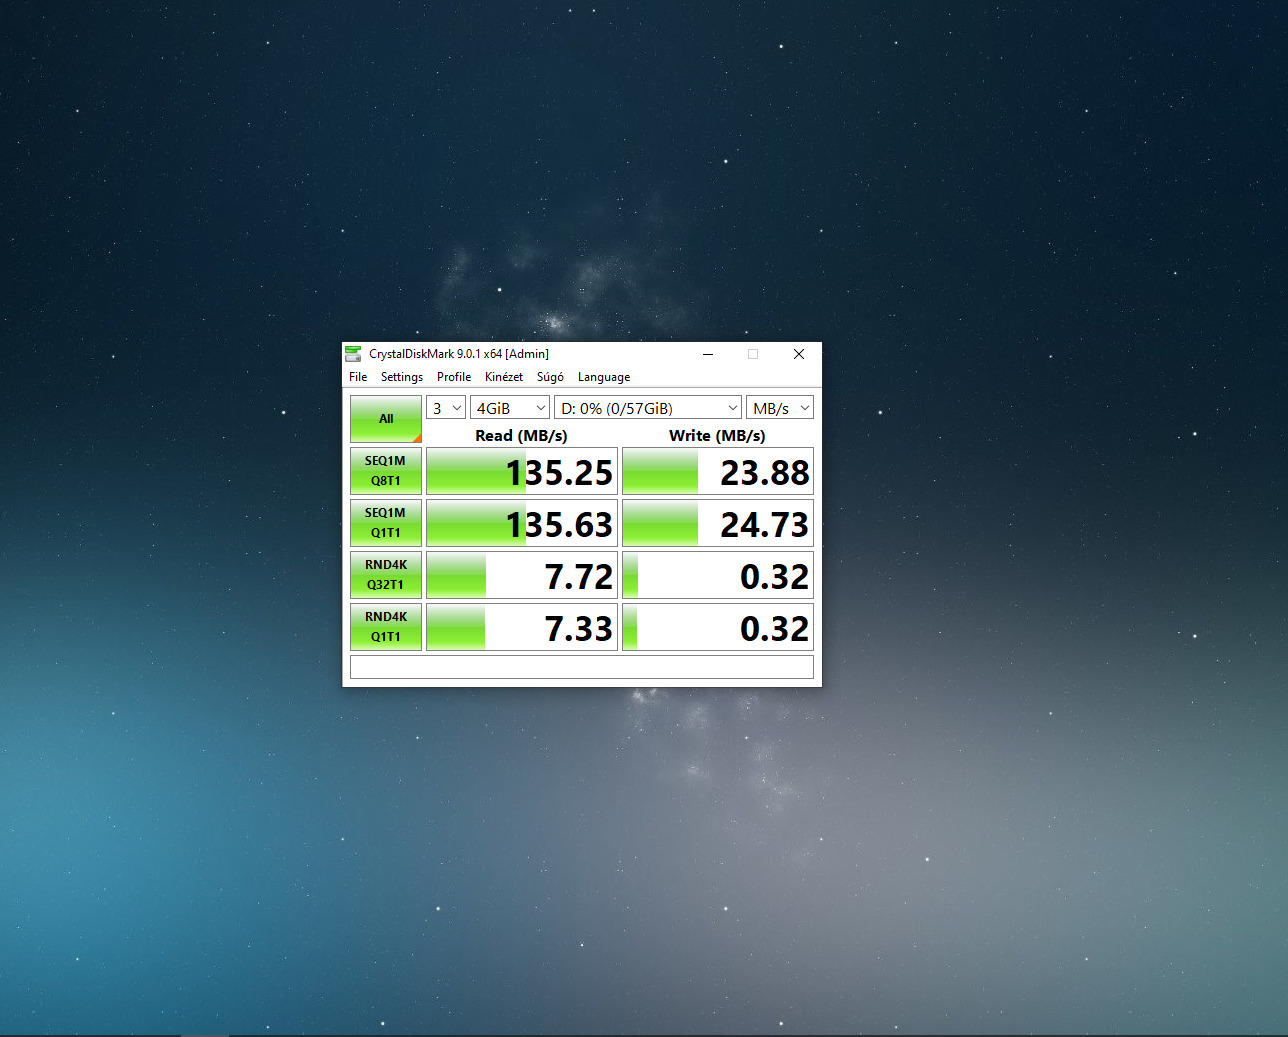Open the Súgó menu
The image size is (1288, 1037).
550,377
